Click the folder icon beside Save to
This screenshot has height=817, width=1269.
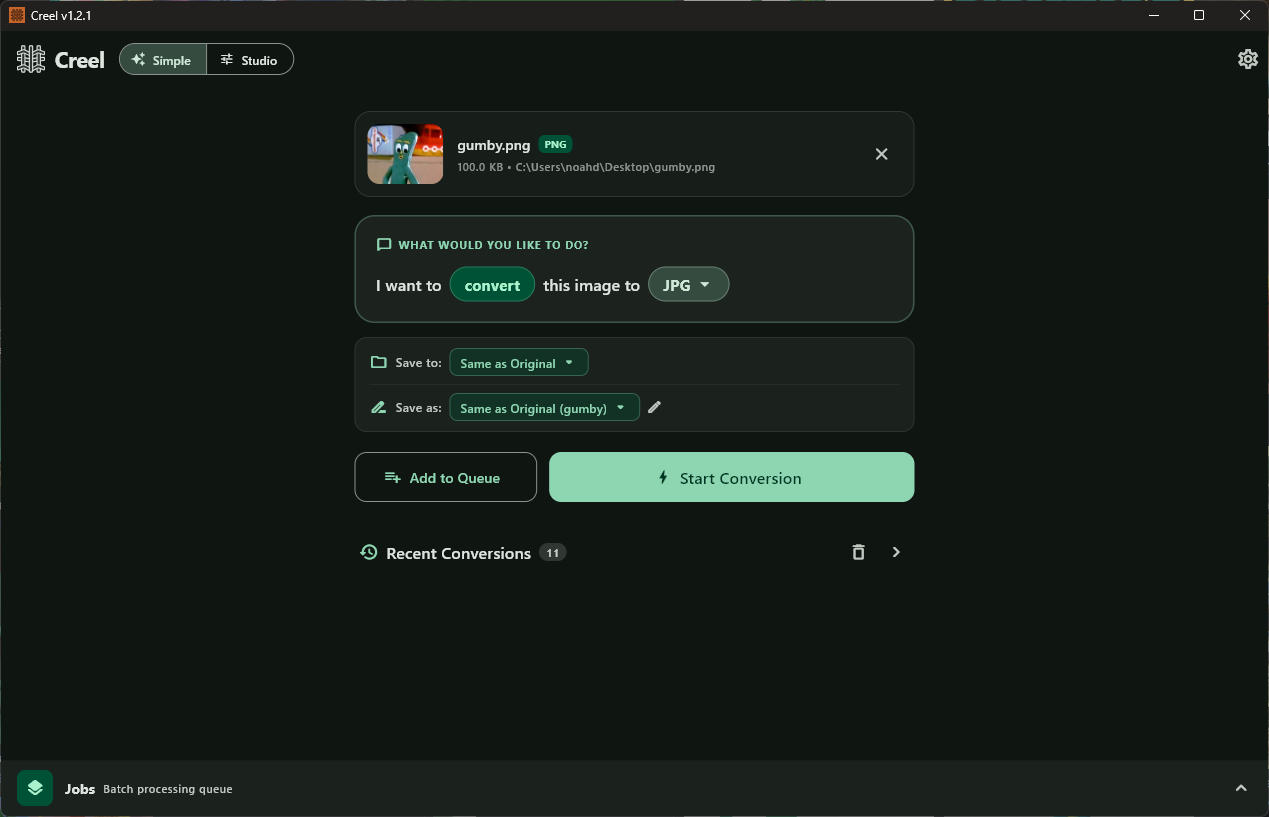tap(378, 362)
